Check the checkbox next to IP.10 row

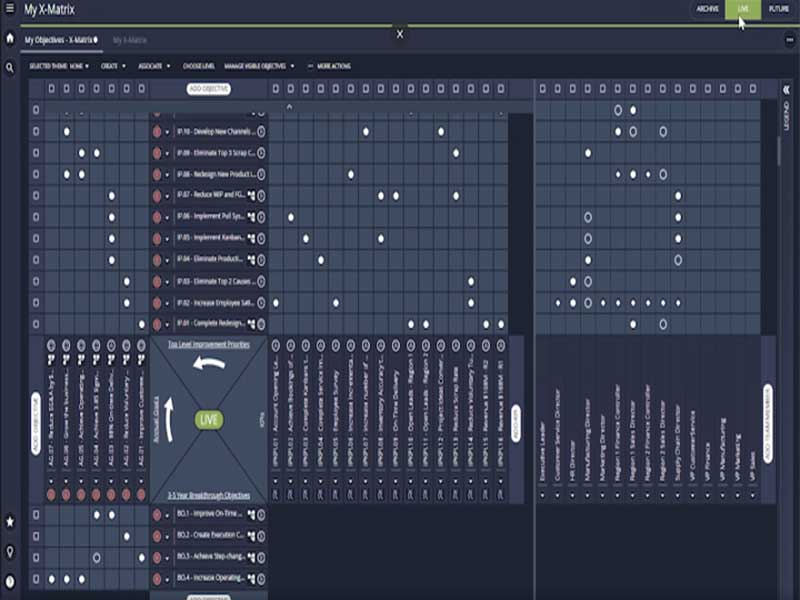(37, 130)
